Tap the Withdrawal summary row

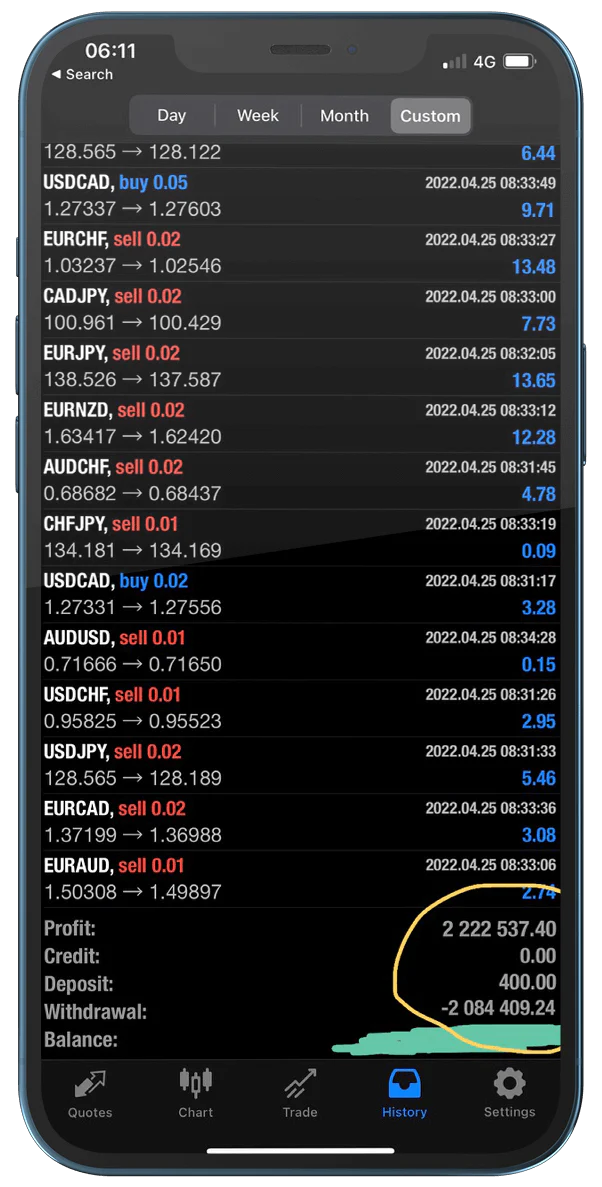300,1011
